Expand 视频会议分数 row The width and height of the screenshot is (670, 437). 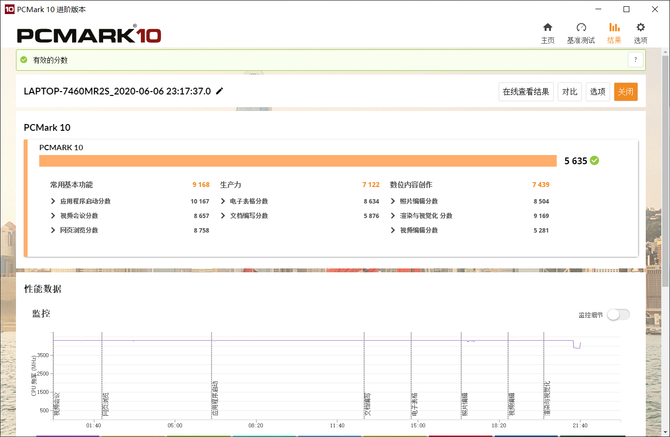pyautogui.click(x=53, y=215)
